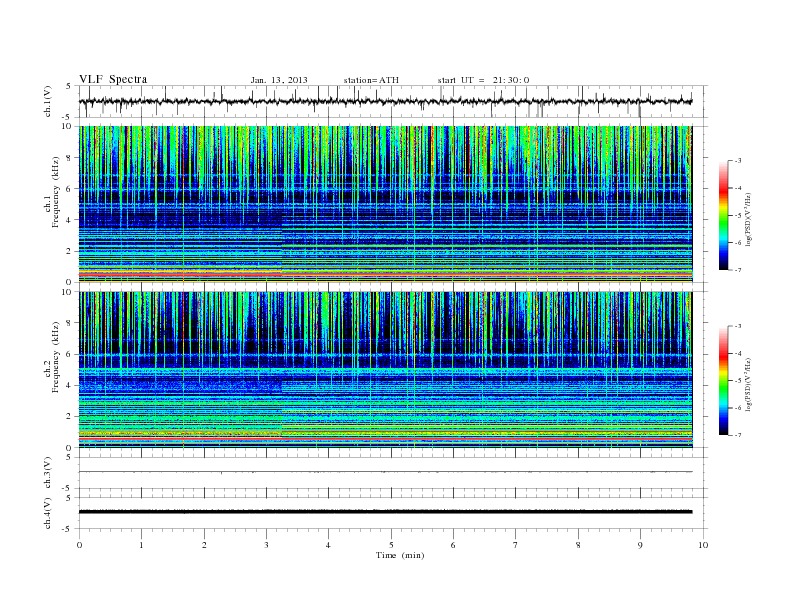This screenshot has width=792, height=612.
Task: Click the ch.2 spectrogram color bar
Action: (723, 380)
